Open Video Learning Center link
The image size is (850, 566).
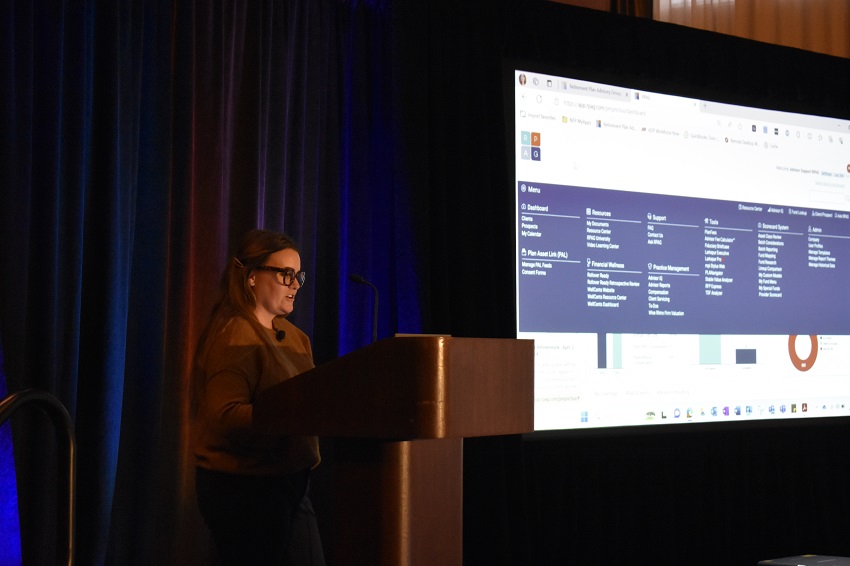603,246
